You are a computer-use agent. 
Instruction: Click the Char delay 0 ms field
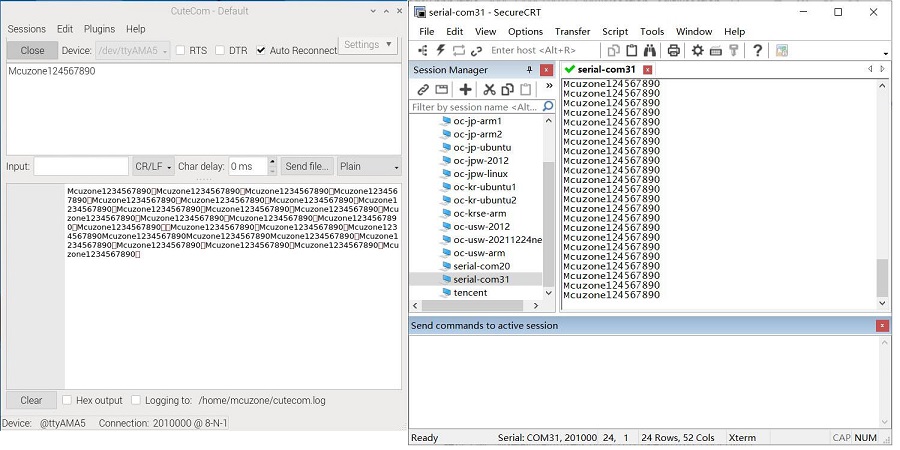point(249,166)
